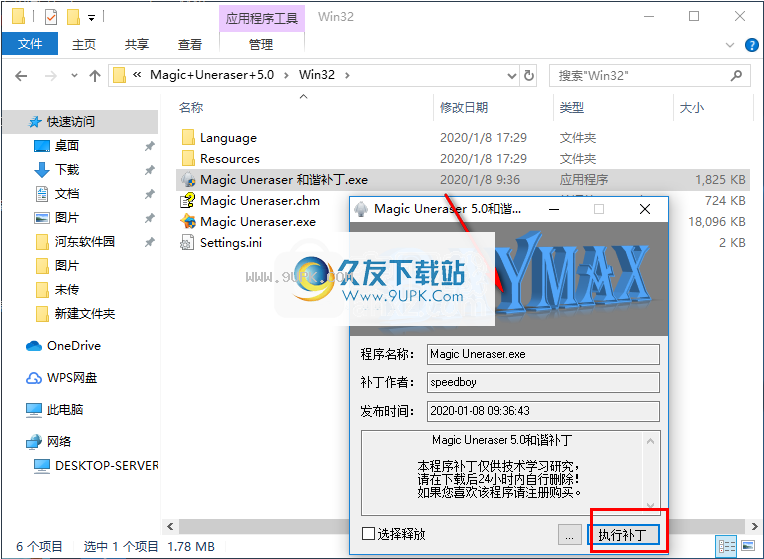
Task: Refresh the Win32 folder view
Action: tap(529, 76)
